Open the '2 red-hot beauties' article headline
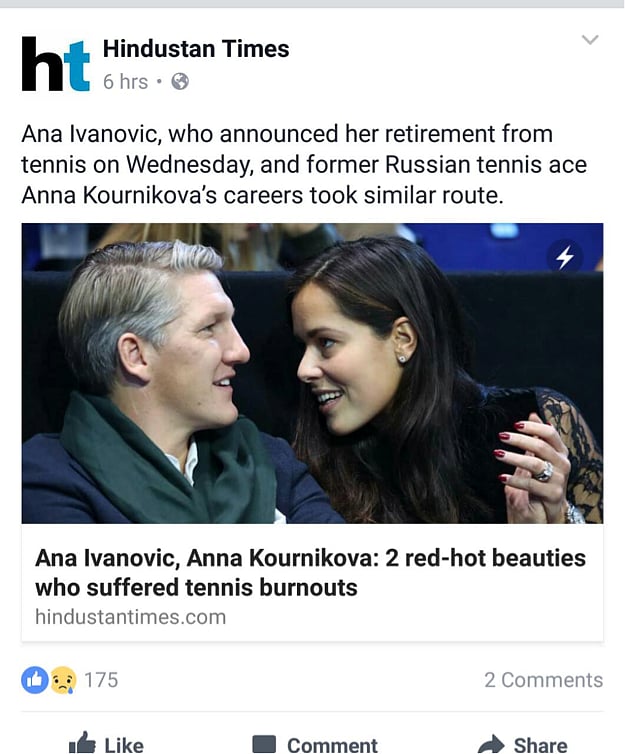The image size is (625, 754). click(310, 572)
